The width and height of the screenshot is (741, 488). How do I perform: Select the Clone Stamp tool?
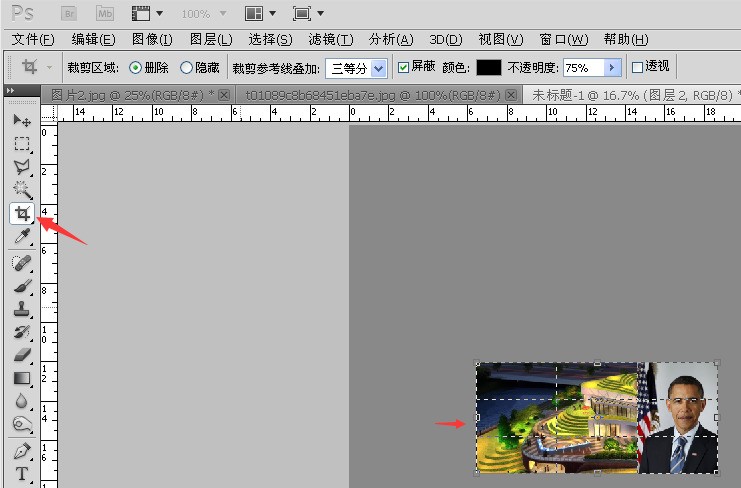pyautogui.click(x=22, y=309)
